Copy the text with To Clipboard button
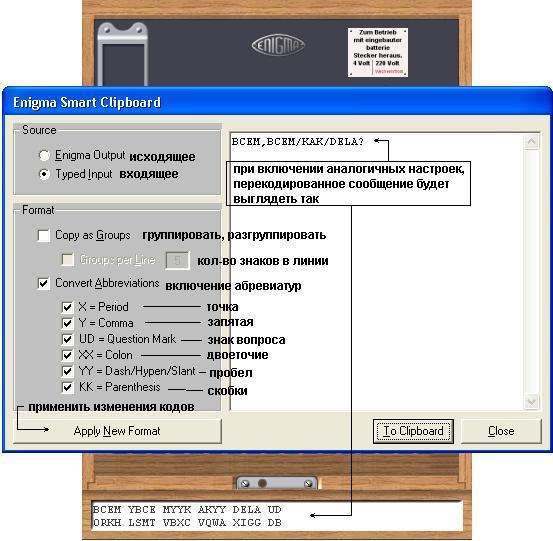 click(x=413, y=431)
